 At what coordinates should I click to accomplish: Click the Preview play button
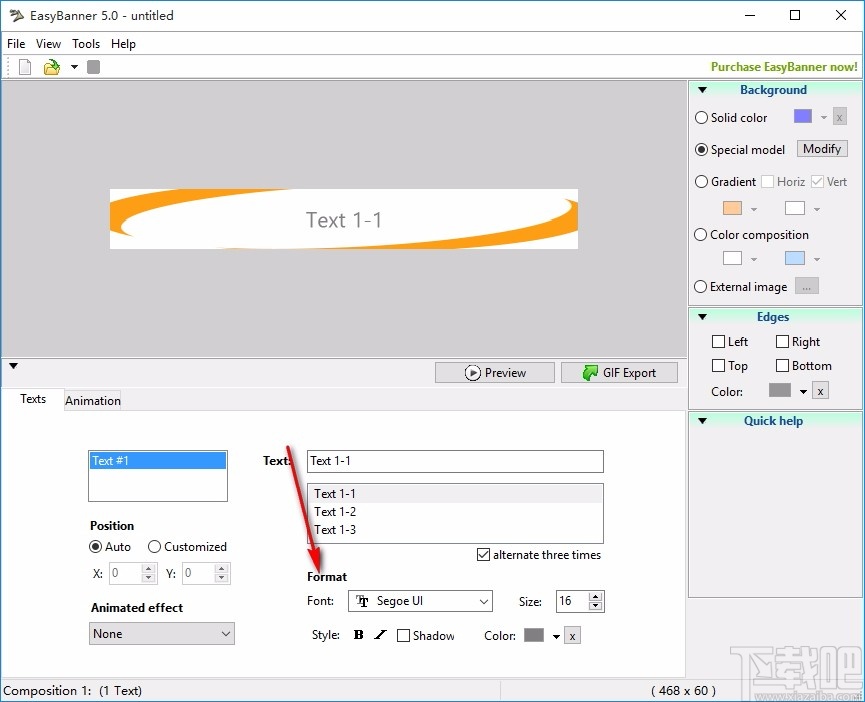(495, 373)
